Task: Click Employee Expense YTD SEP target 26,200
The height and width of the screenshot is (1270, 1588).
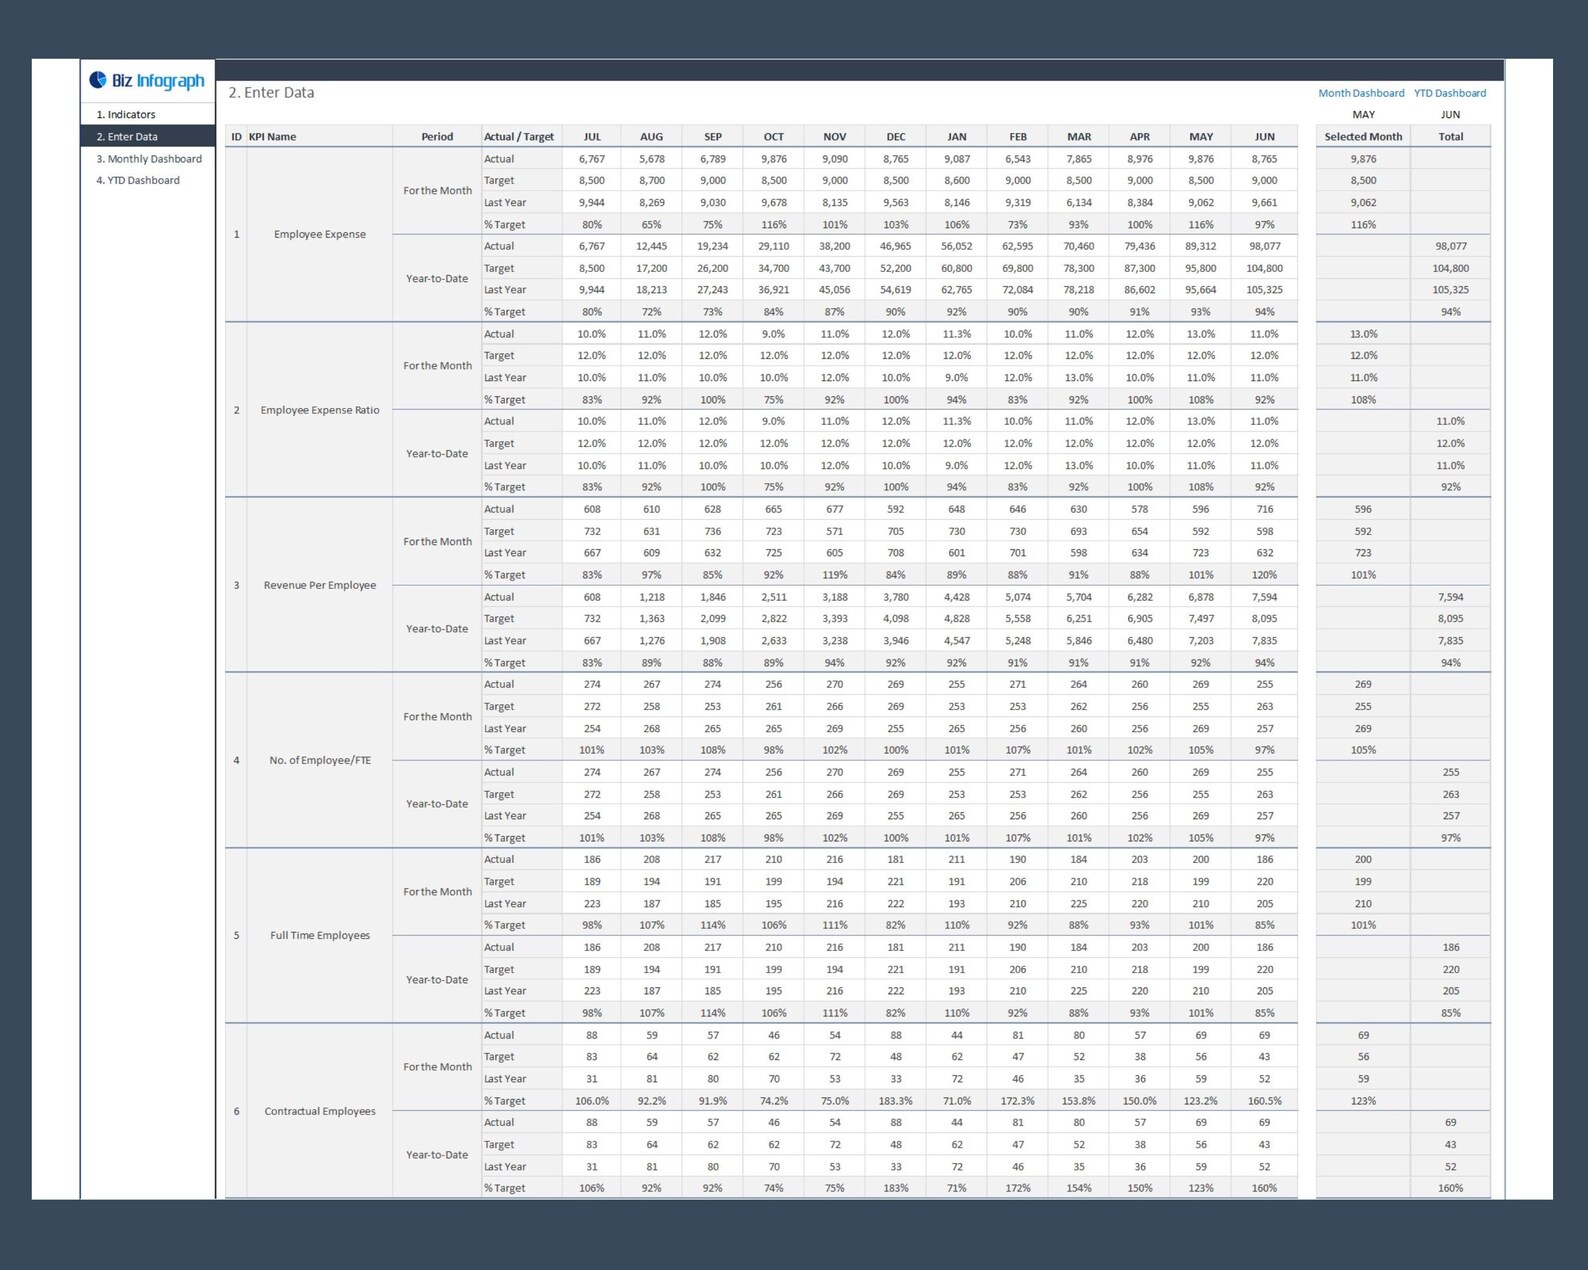Action: (712, 268)
